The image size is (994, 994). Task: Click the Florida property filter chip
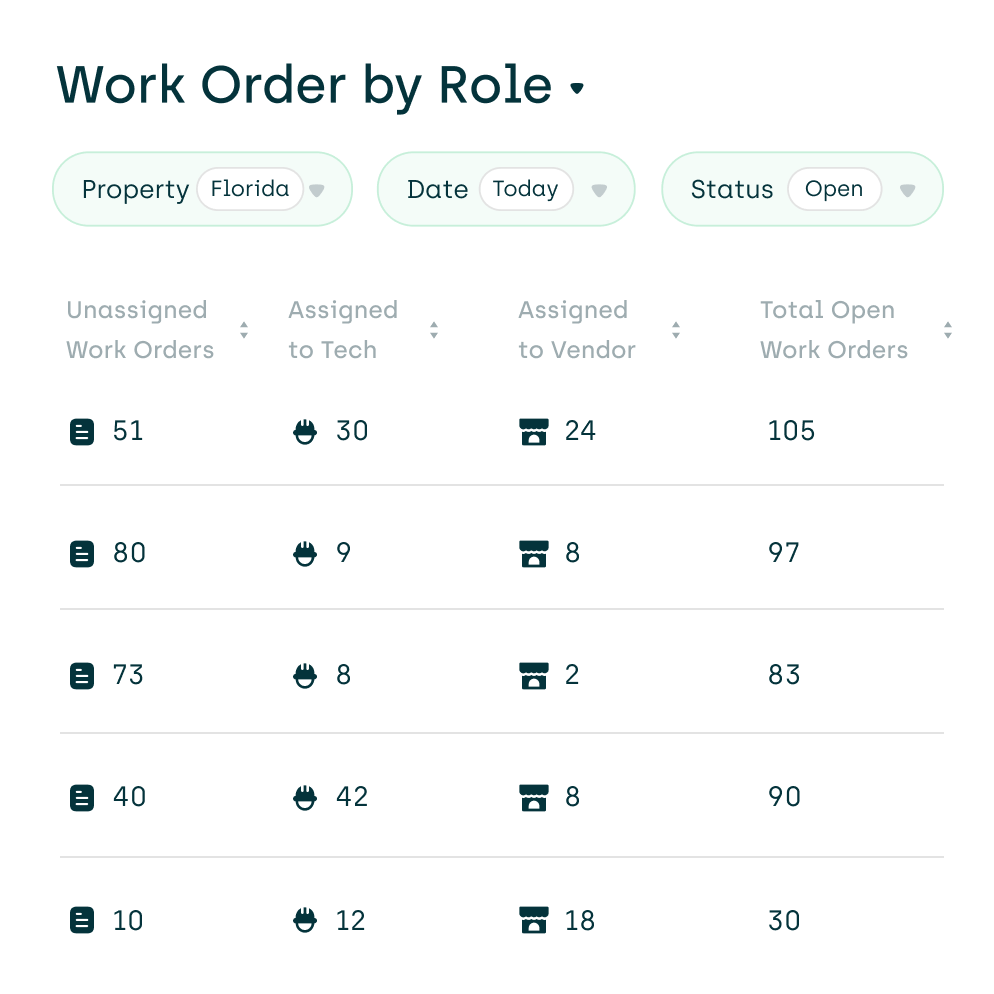click(x=250, y=188)
